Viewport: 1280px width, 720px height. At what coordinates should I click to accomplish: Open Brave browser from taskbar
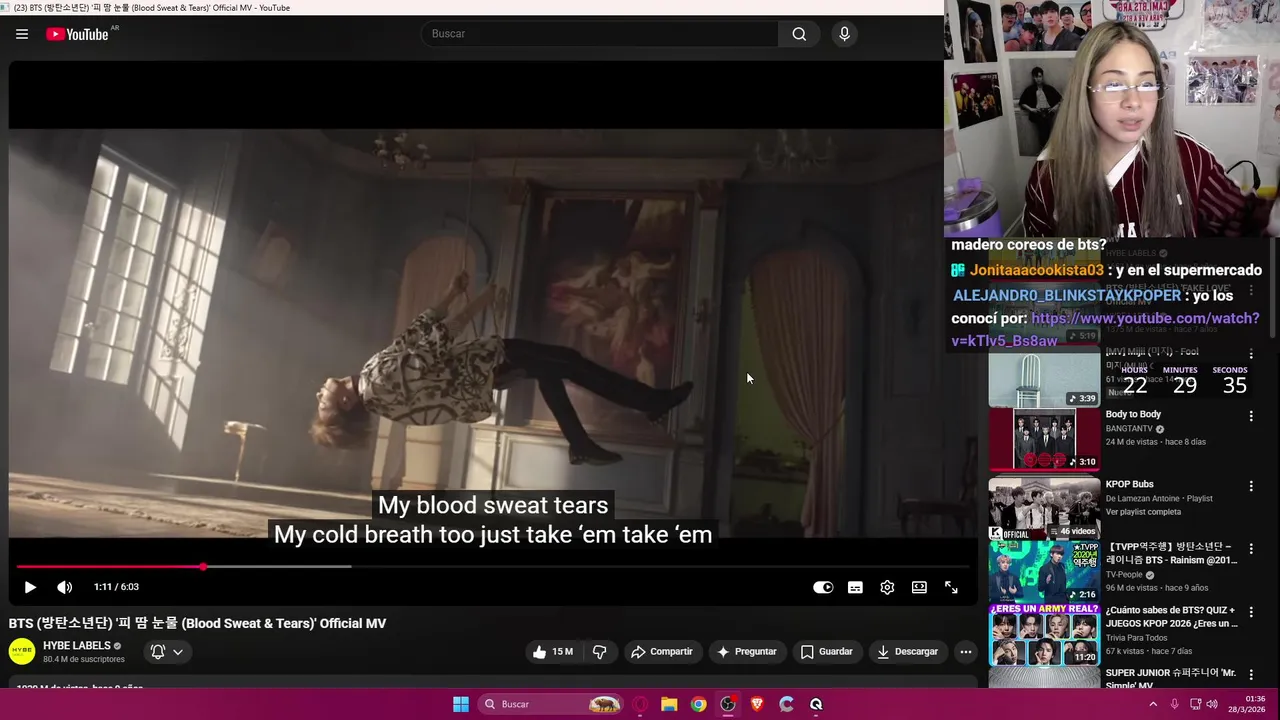(x=757, y=704)
